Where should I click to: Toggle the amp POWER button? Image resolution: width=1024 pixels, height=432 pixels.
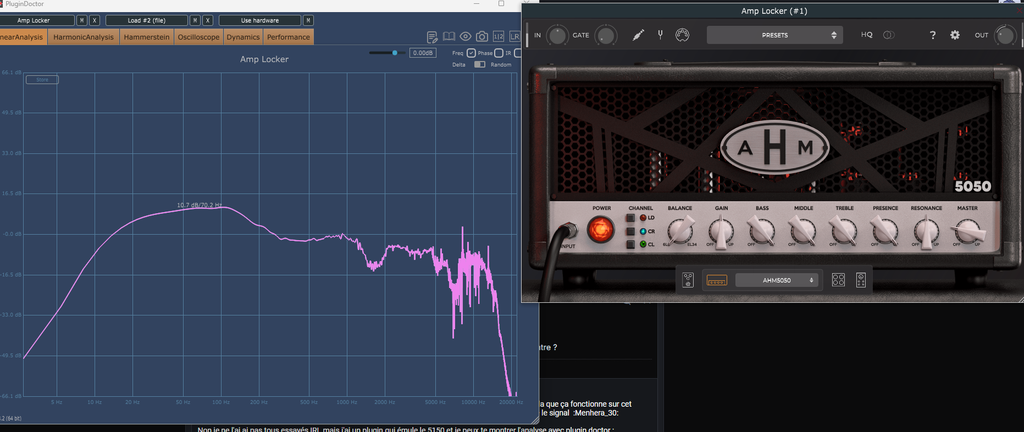pyautogui.click(x=600, y=230)
